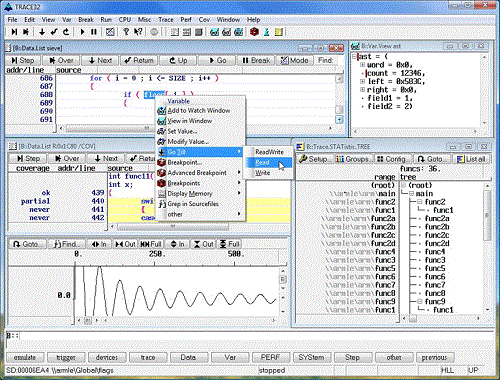Open the Perf menu
Screen dimensions: 500x380
tap(186, 20)
